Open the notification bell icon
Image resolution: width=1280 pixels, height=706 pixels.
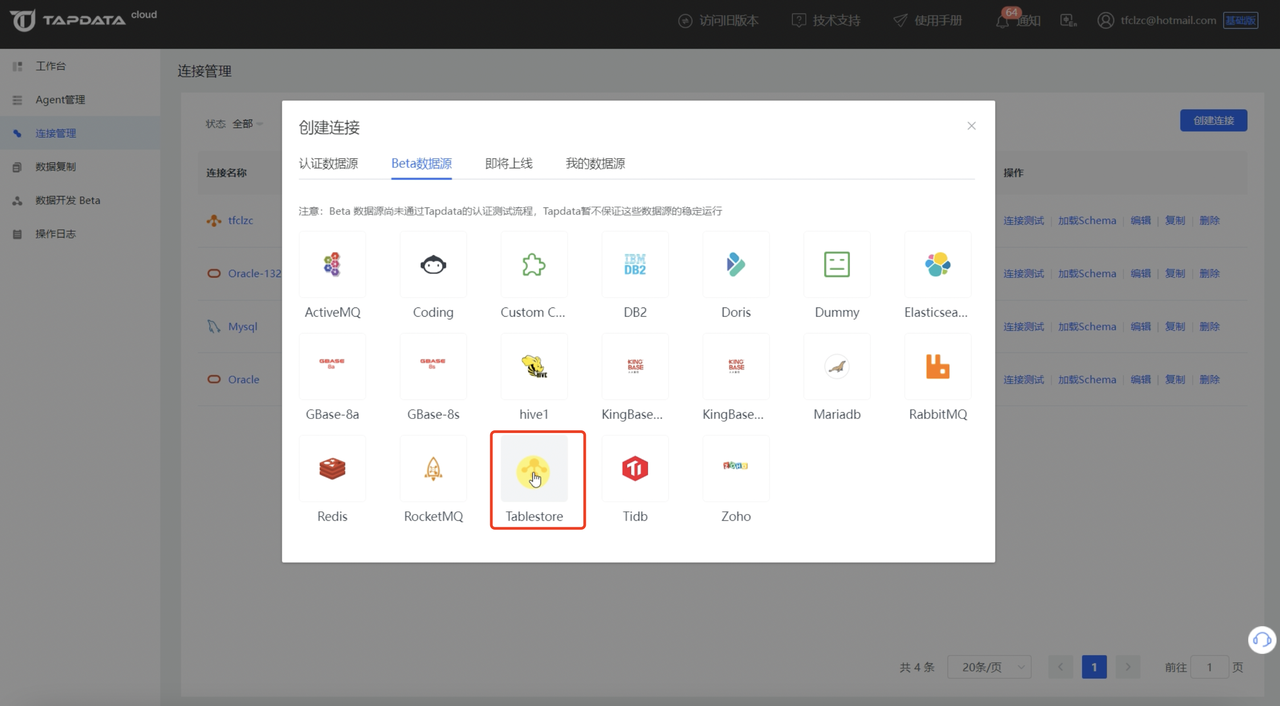[x=1003, y=20]
